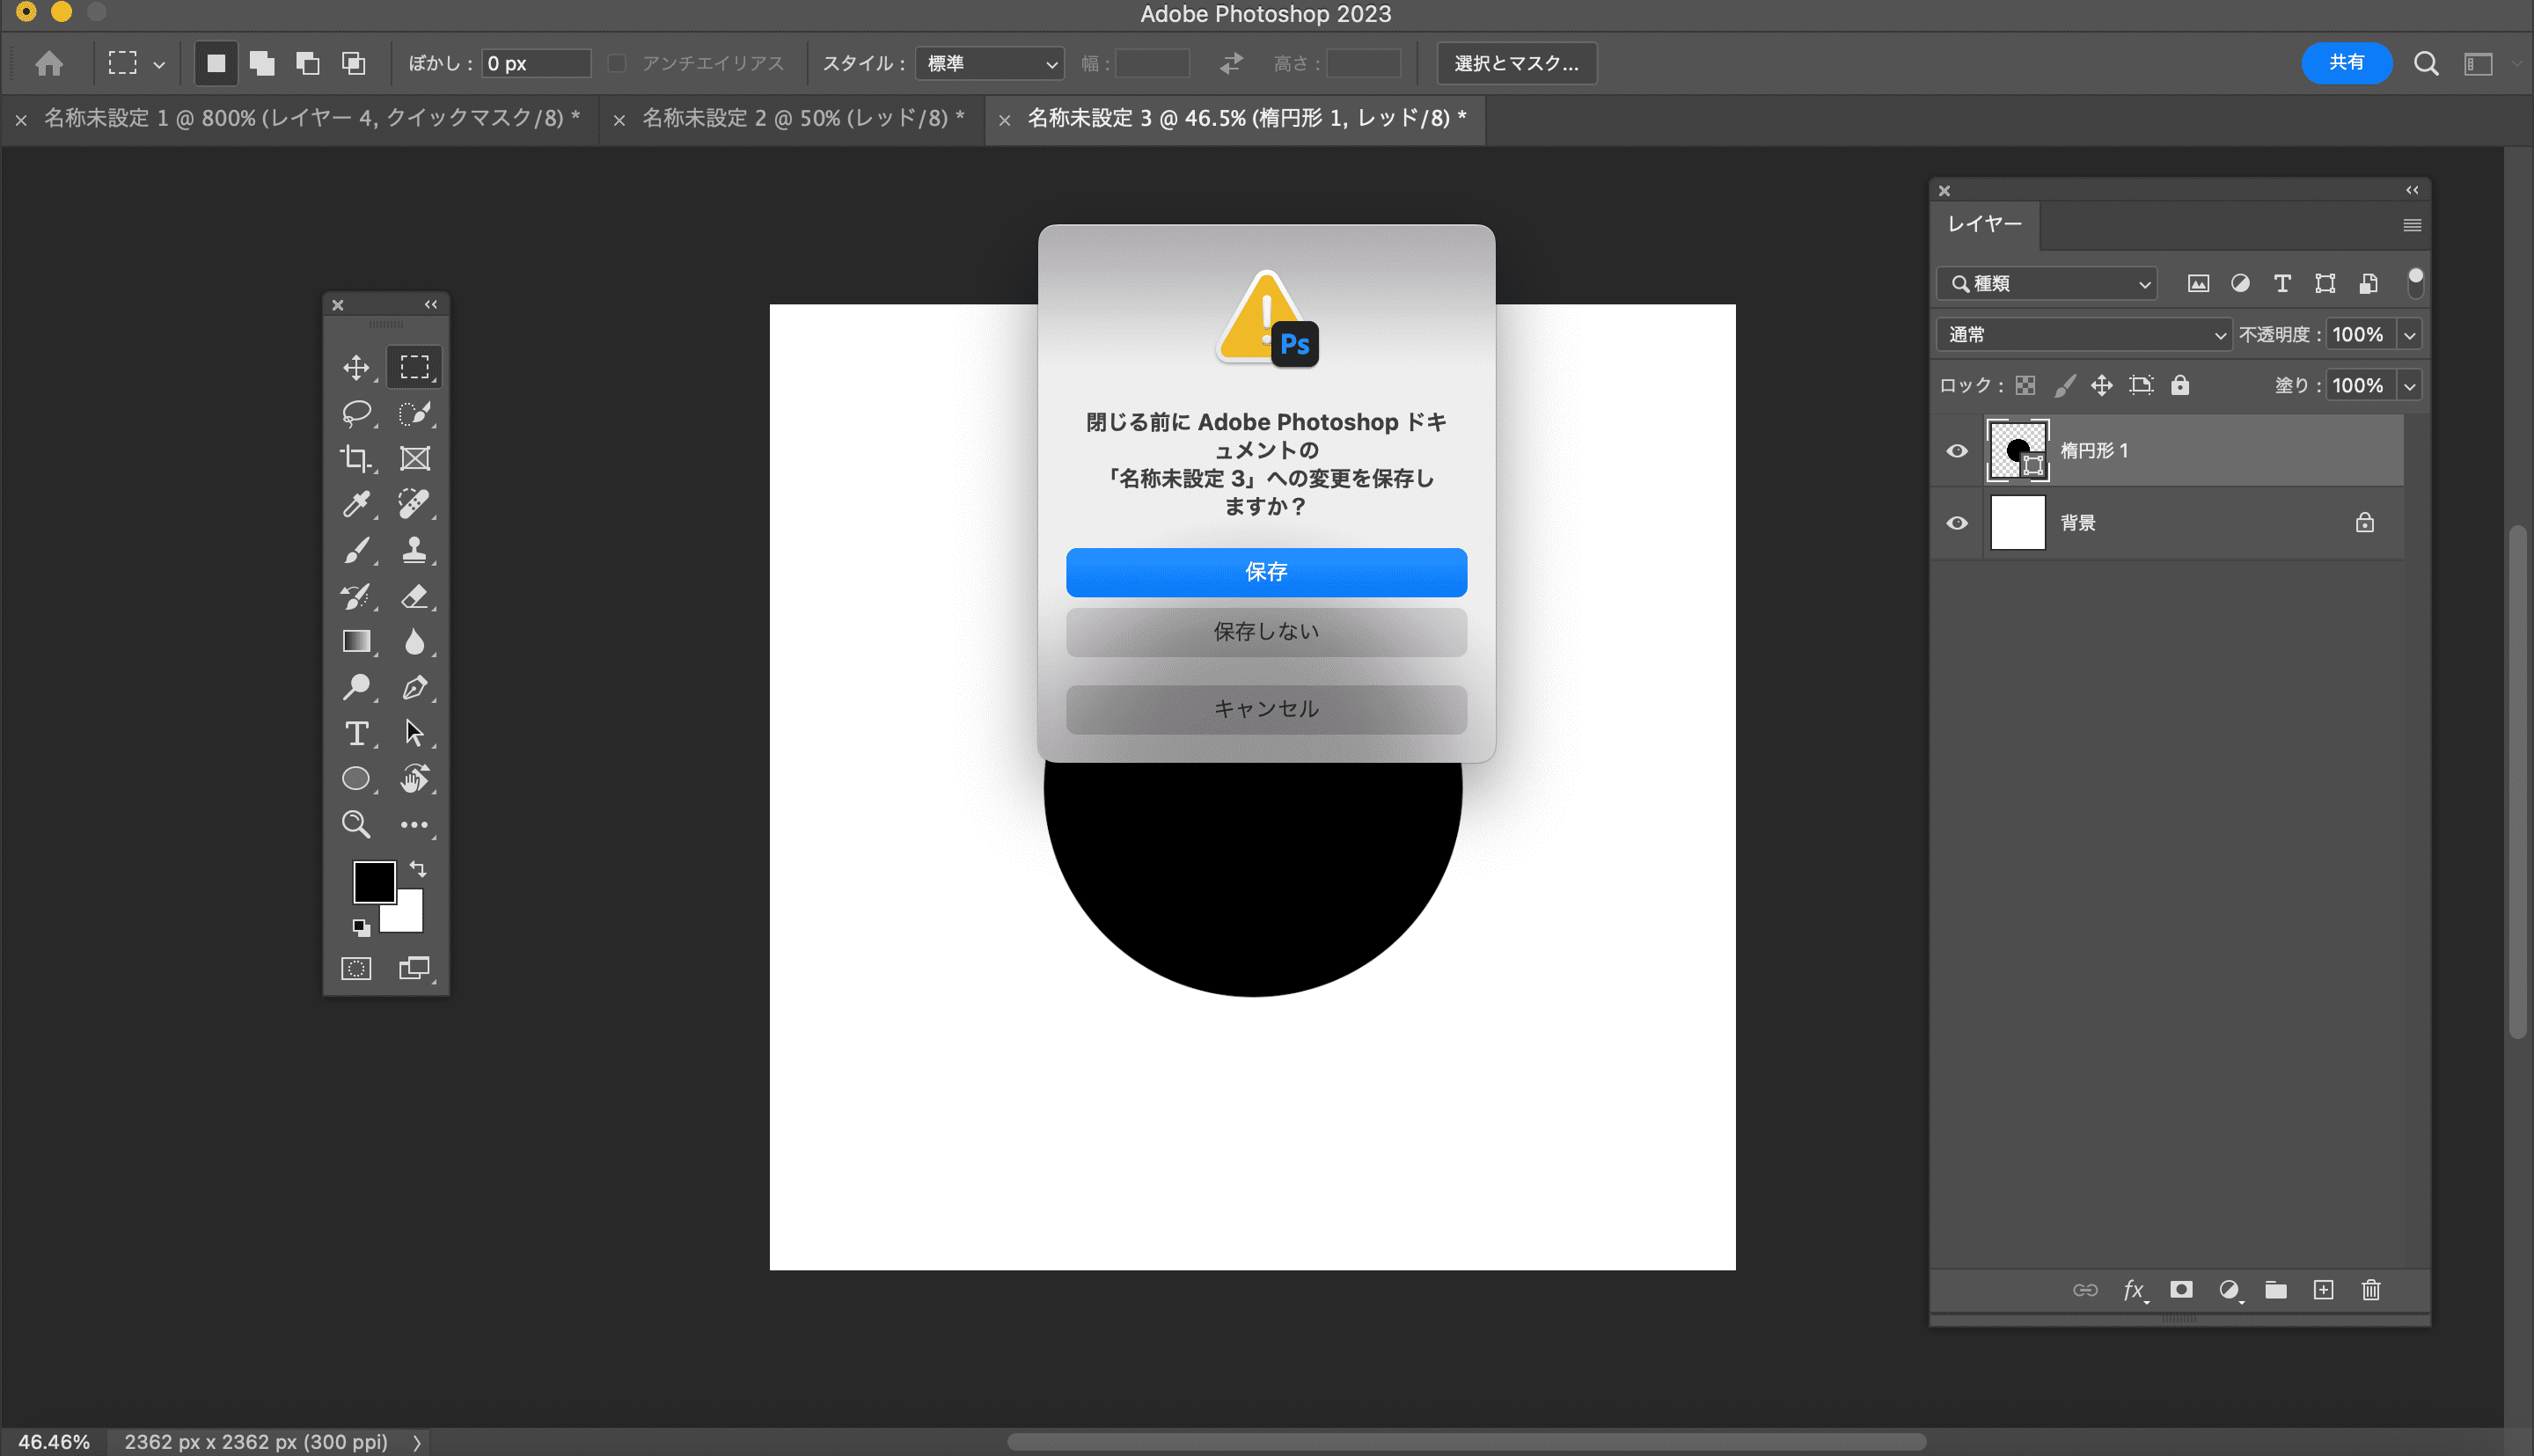Toggle Quick Mask mode
The height and width of the screenshot is (1456, 2534).
(356, 968)
